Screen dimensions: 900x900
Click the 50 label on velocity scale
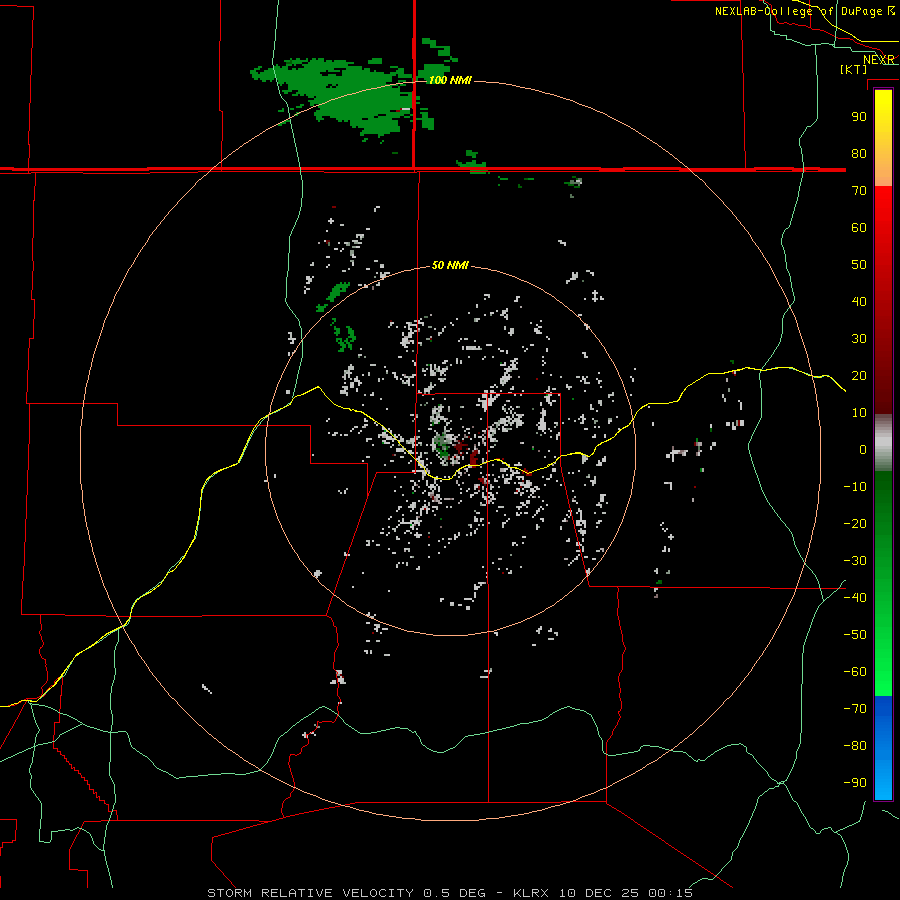tap(859, 265)
